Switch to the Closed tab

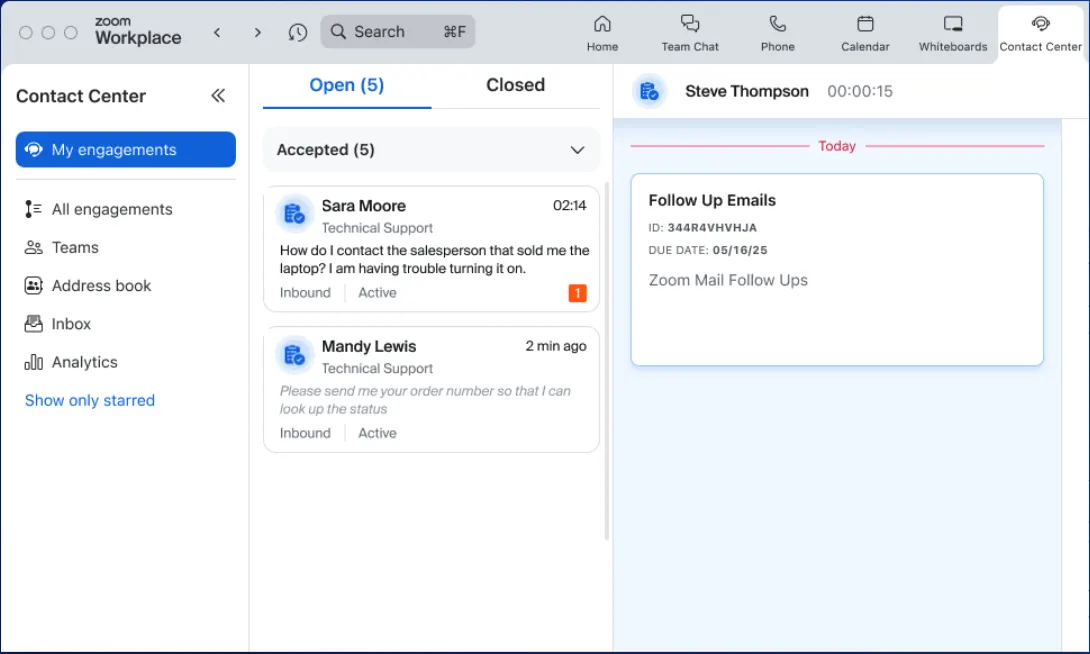click(x=515, y=85)
